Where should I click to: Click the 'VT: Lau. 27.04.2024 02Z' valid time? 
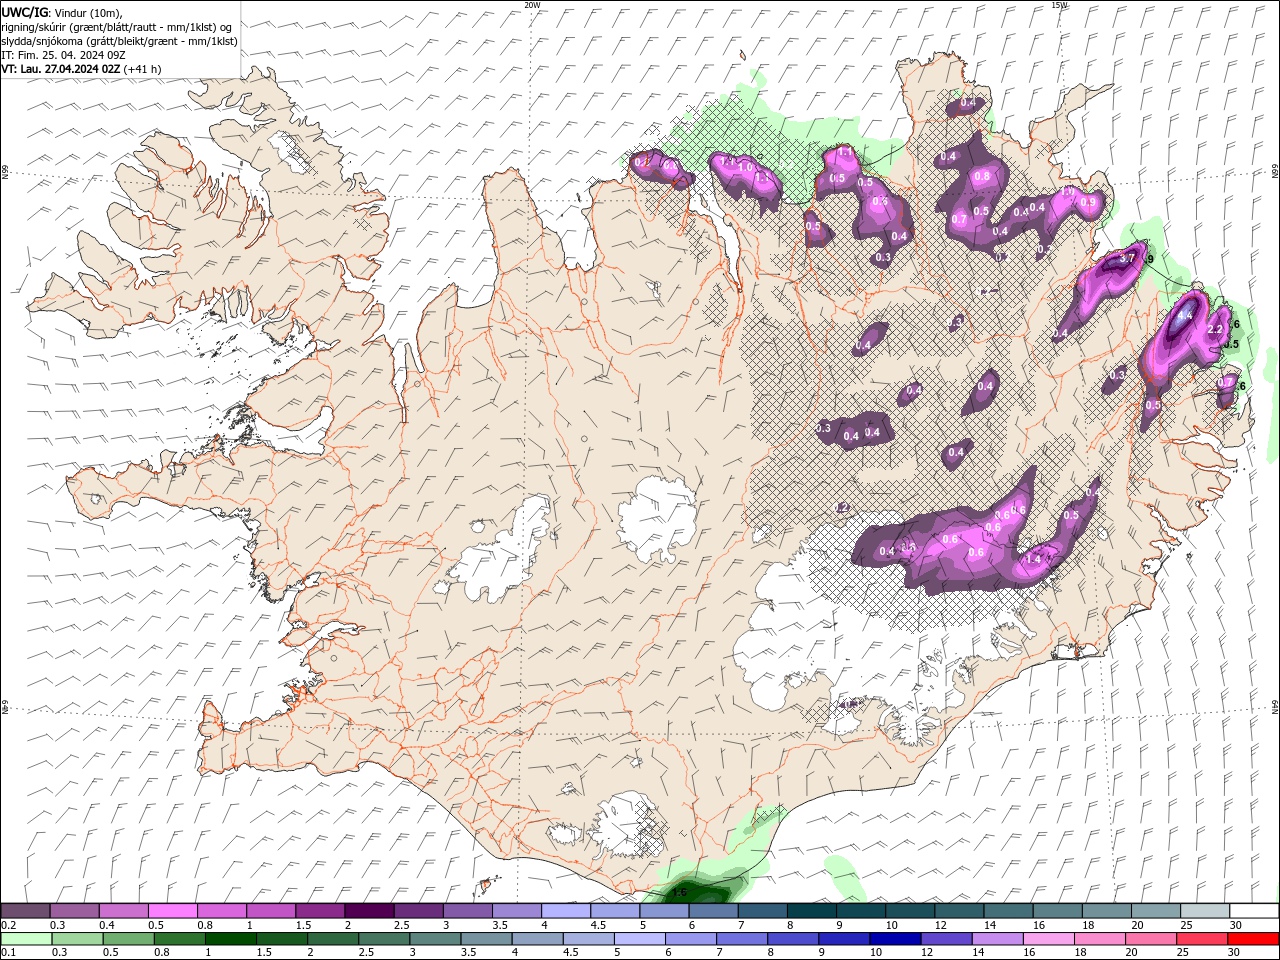(x=60, y=69)
